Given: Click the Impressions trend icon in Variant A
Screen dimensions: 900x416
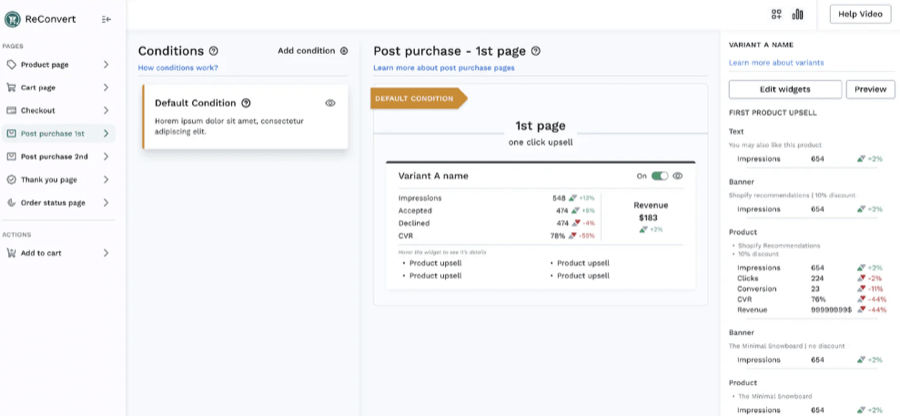Looking at the screenshot, I should 573,198.
